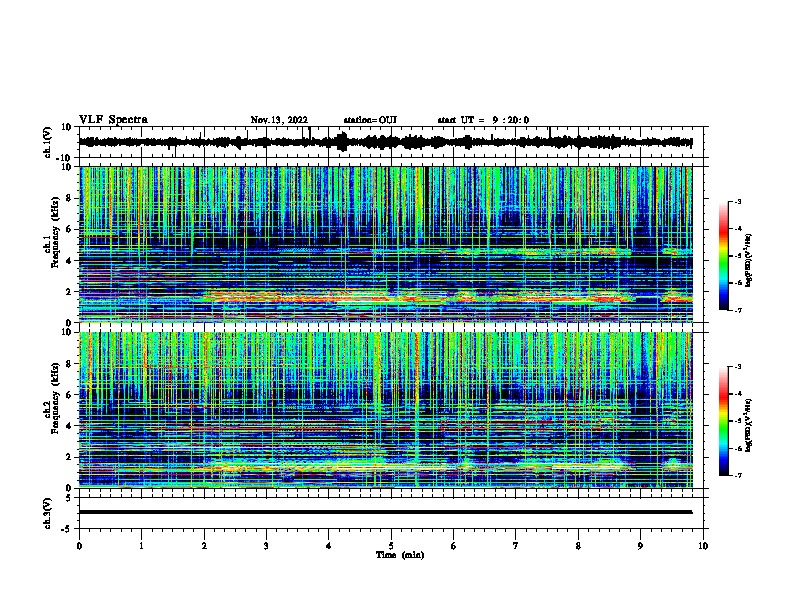Click the "station=OUI" header label
The width and height of the screenshot is (792, 612).
(370, 120)
